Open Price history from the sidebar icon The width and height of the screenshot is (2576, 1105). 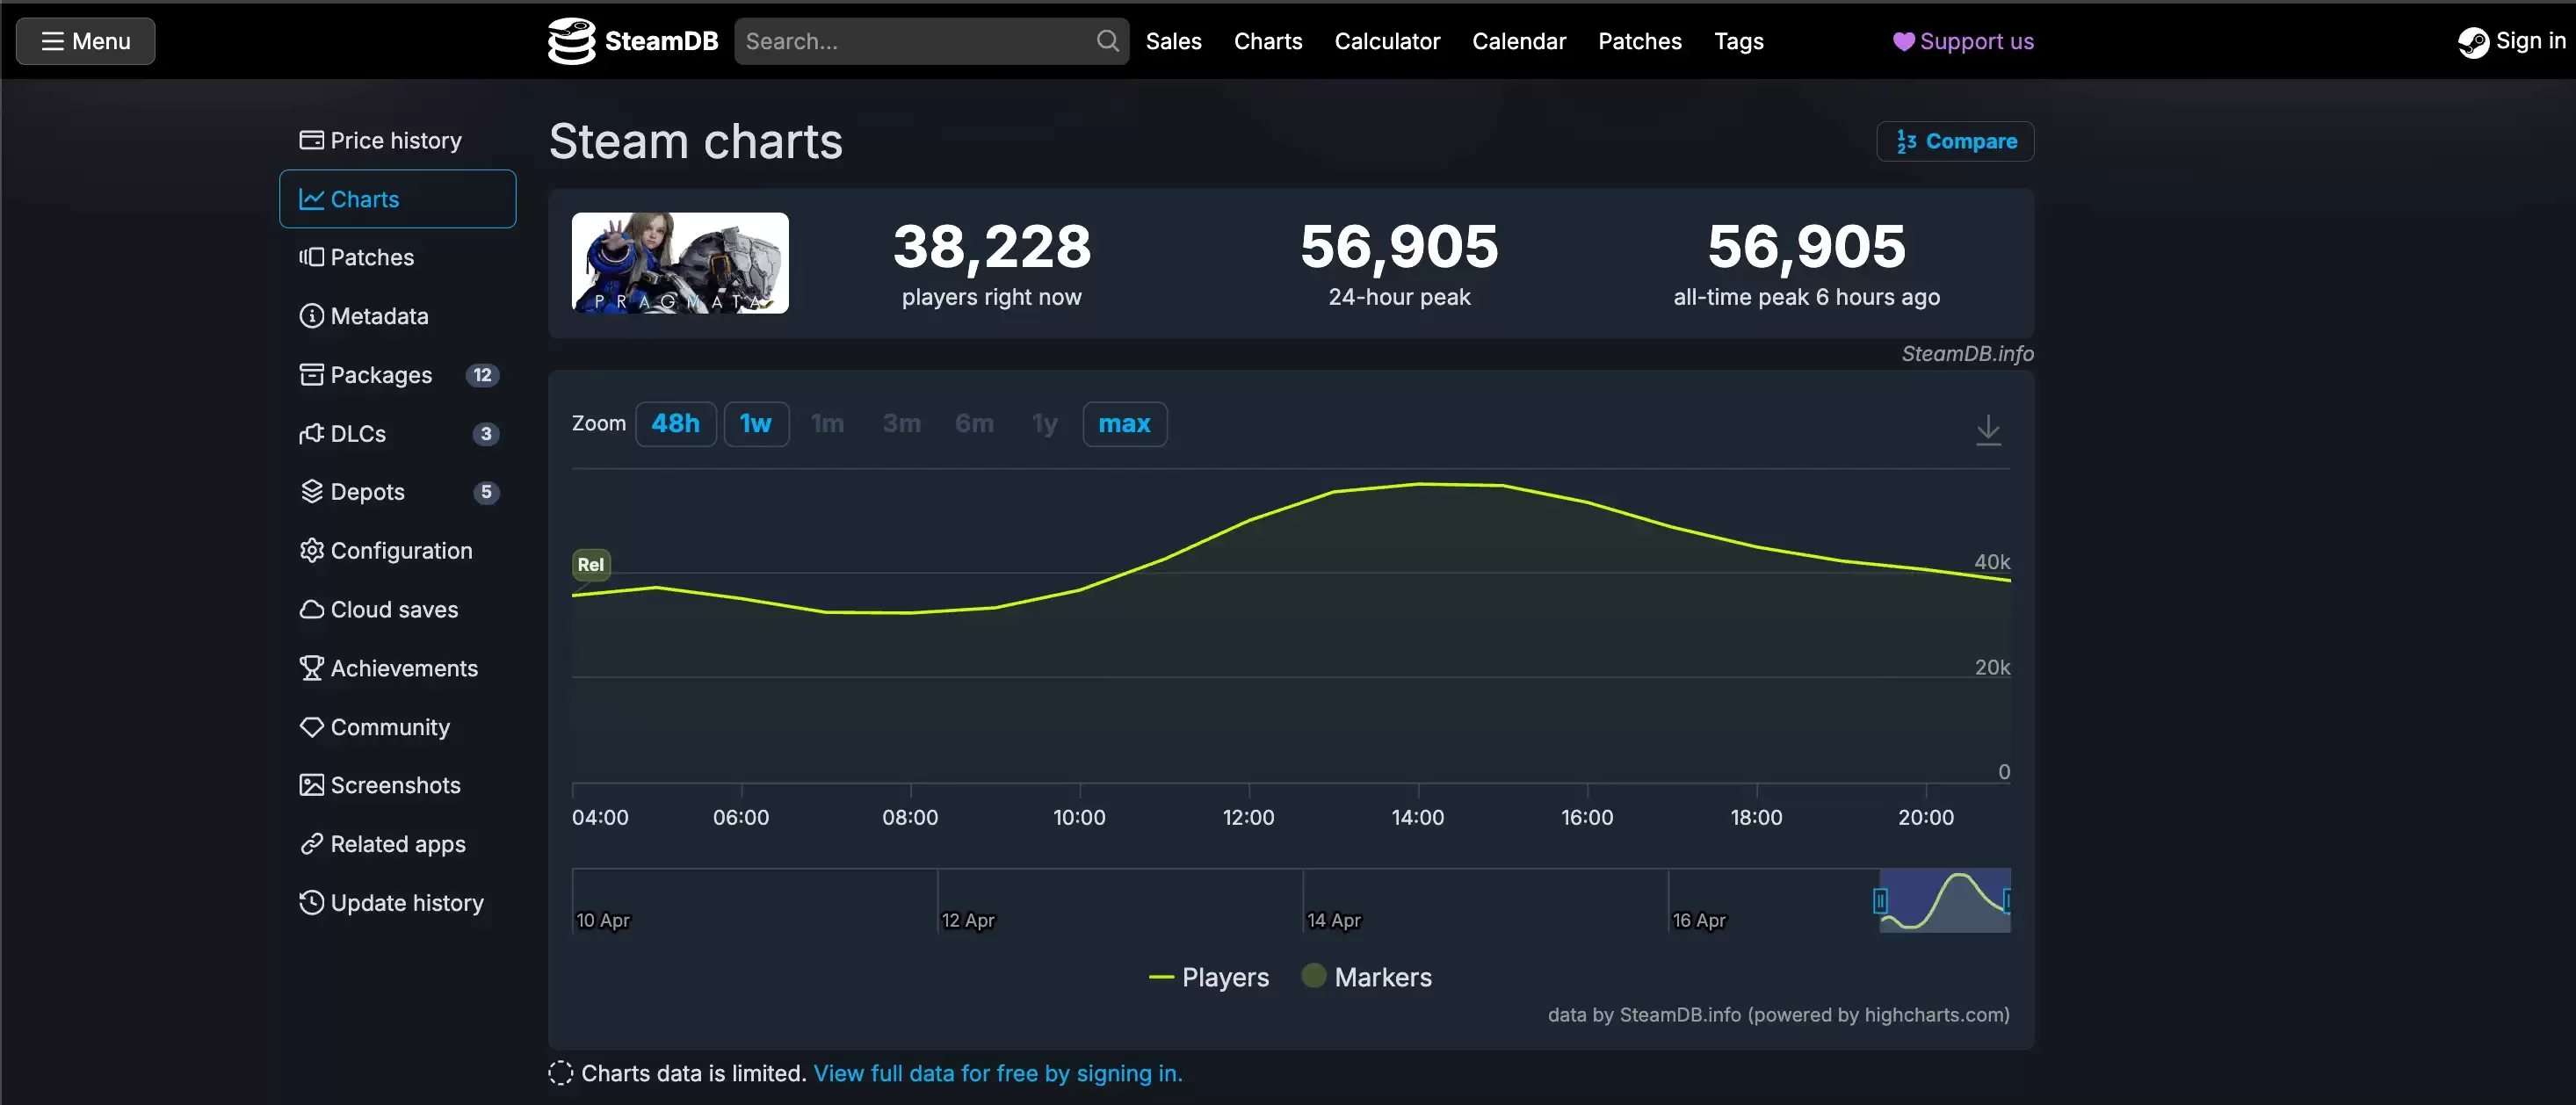pos(311,140)
